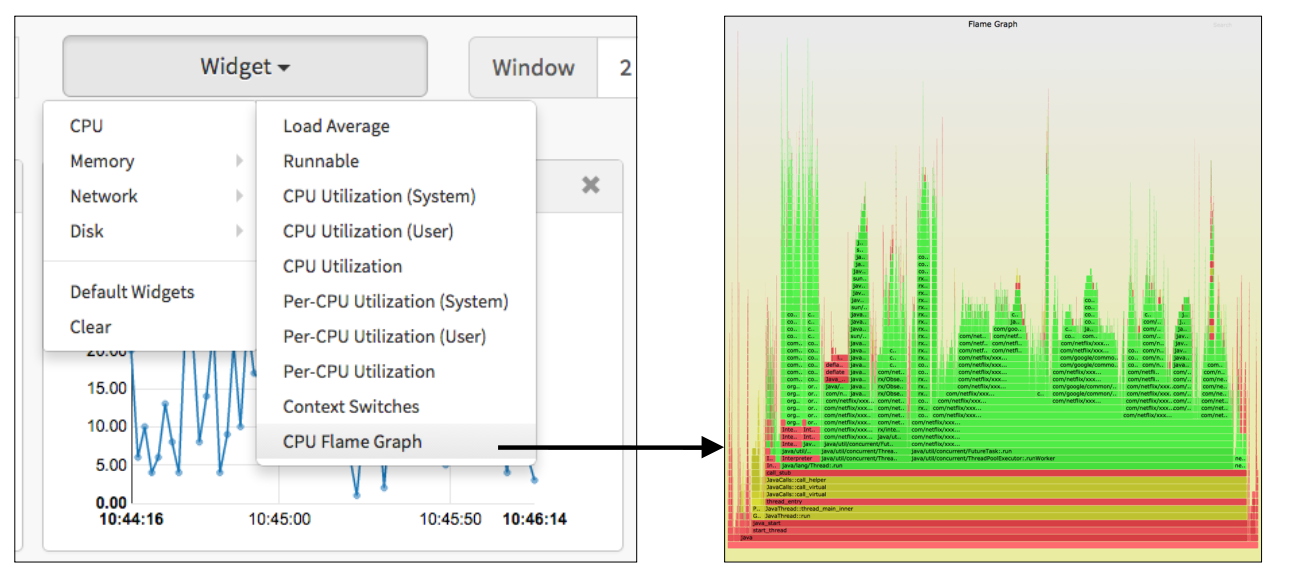Viewport: 1290px width, 581px height.
Task: Select CPU in the widget menu
Action: 86,126
